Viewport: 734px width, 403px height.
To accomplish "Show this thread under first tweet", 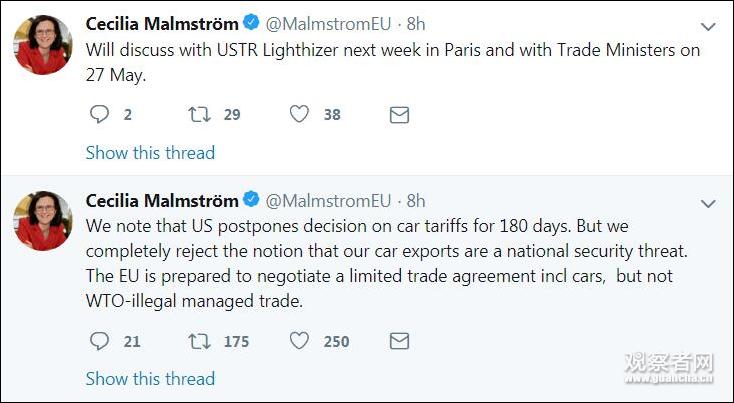I will (150, 153).
